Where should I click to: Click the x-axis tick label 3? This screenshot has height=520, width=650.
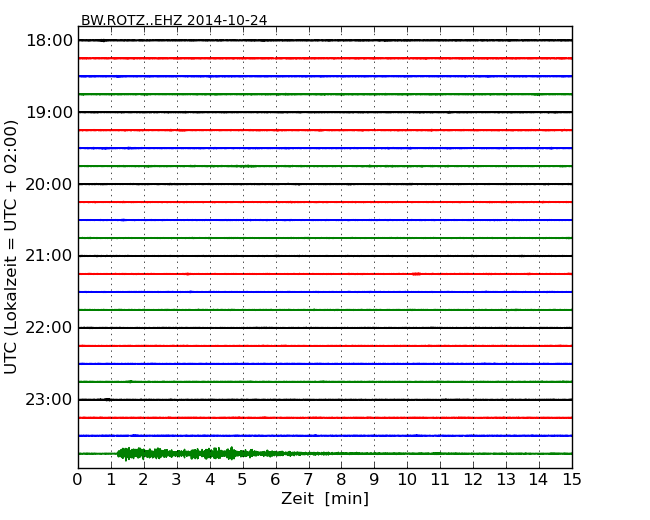(x=177, y=480)
